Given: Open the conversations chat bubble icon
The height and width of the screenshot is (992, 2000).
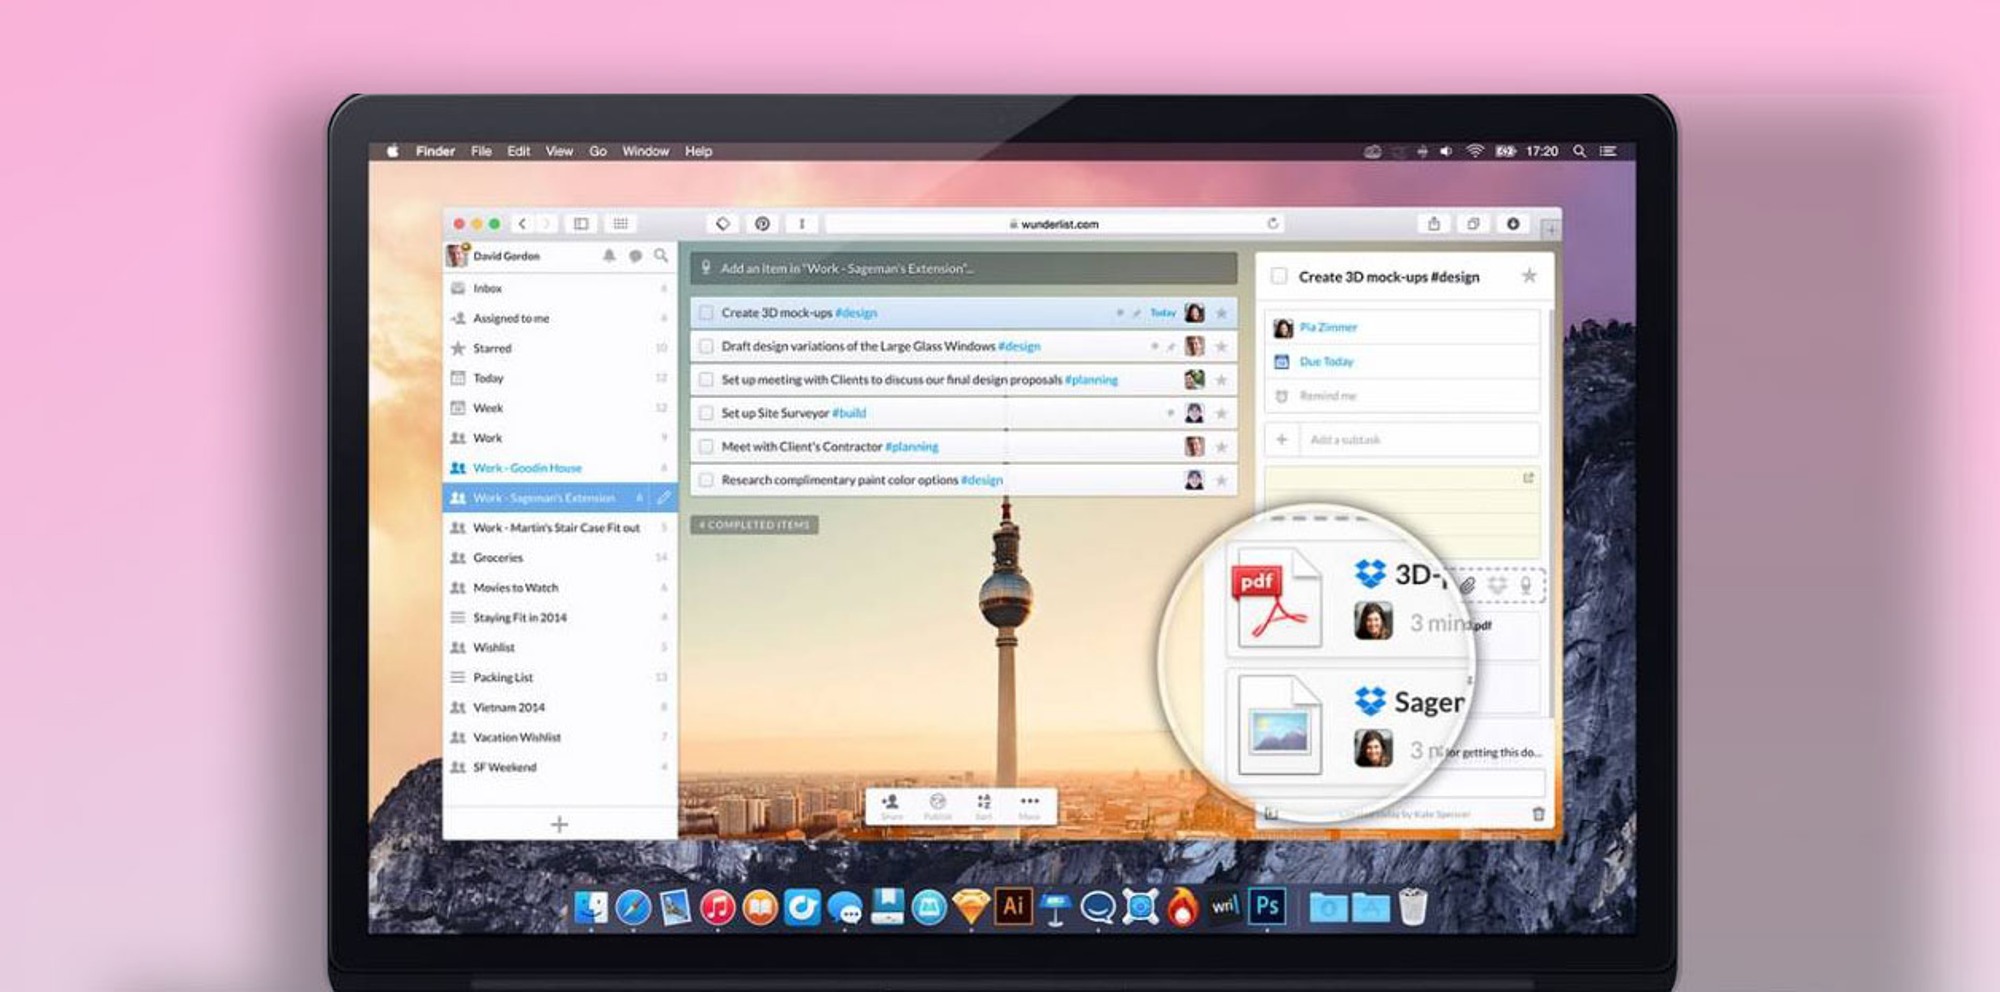Looking at the screenshot, I should [x=635, y=256].
